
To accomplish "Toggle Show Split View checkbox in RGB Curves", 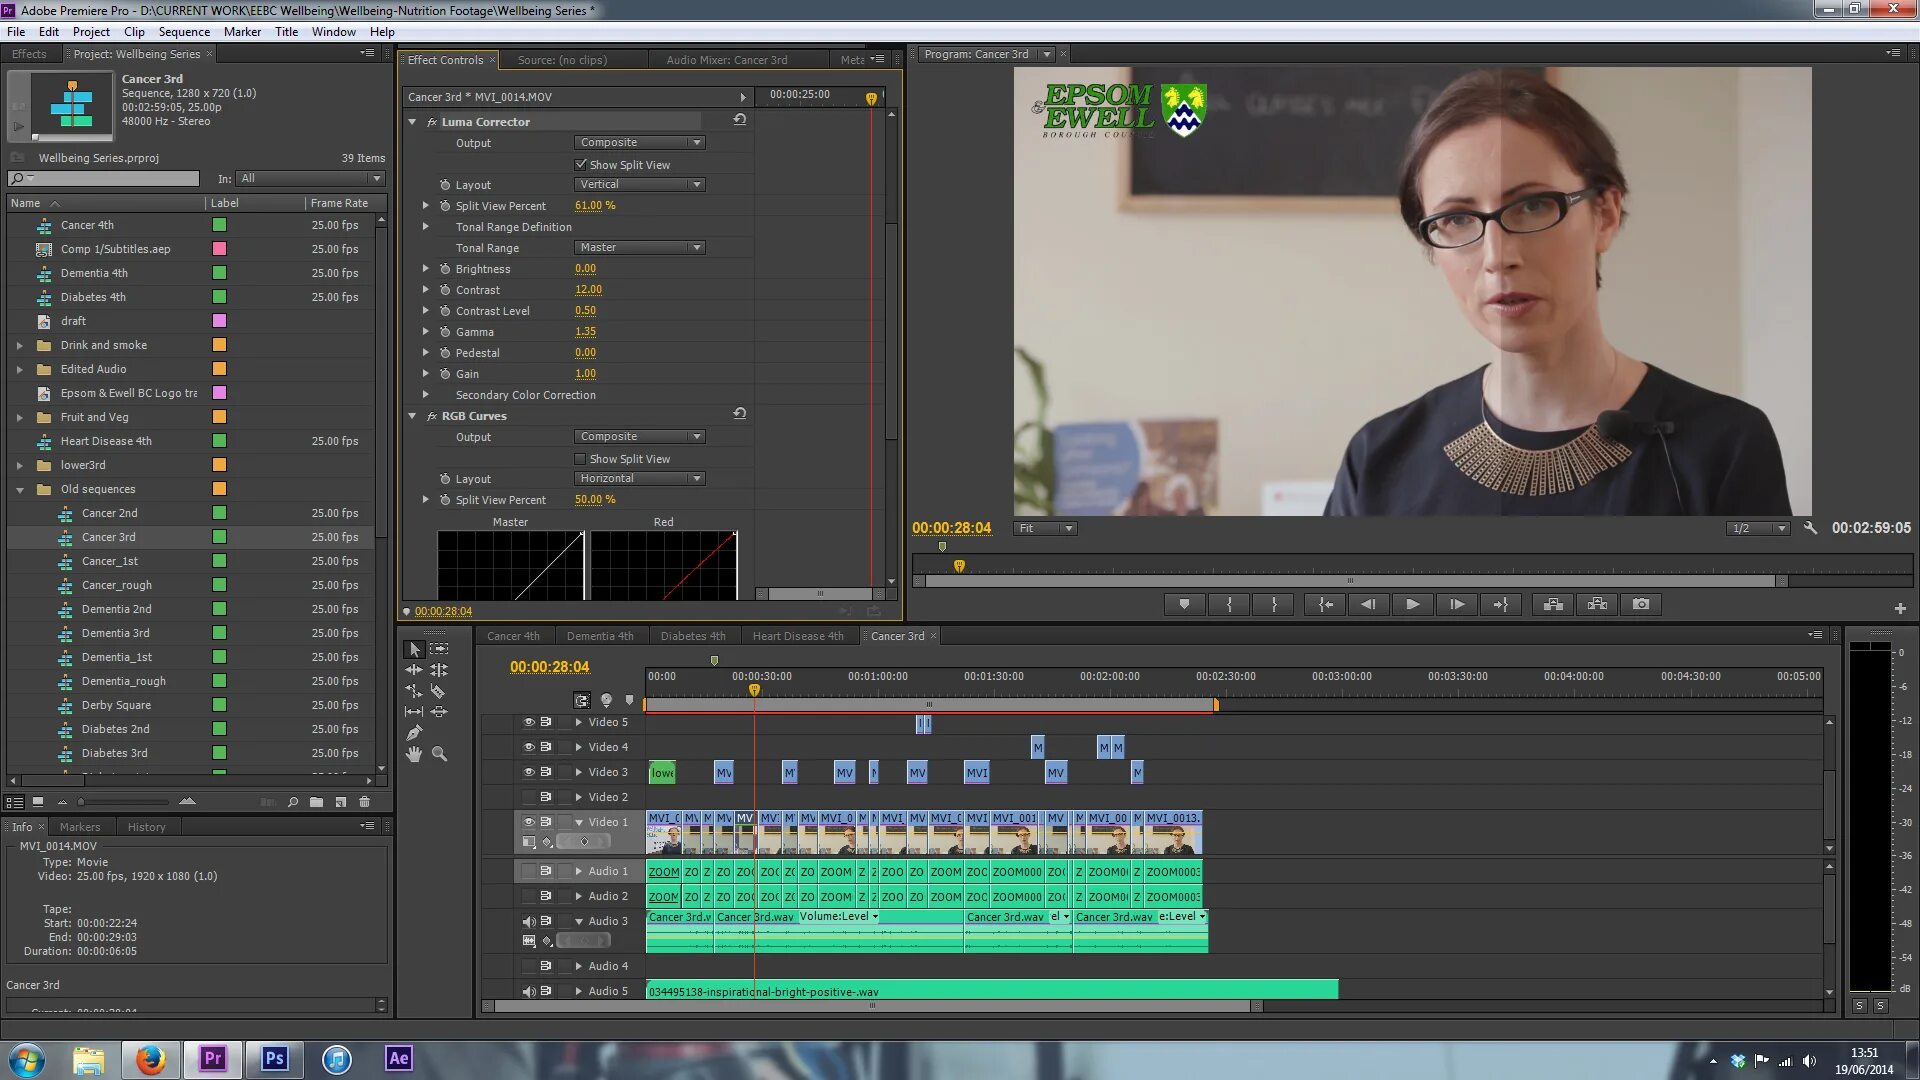I will (580, 458).
